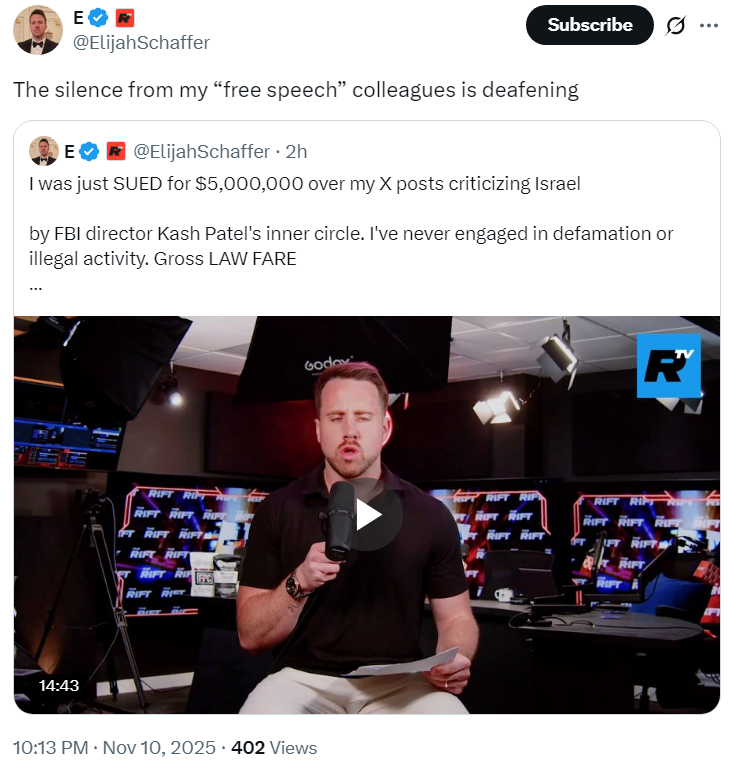Click the quoted post's red Rift badge

point(116,152)
